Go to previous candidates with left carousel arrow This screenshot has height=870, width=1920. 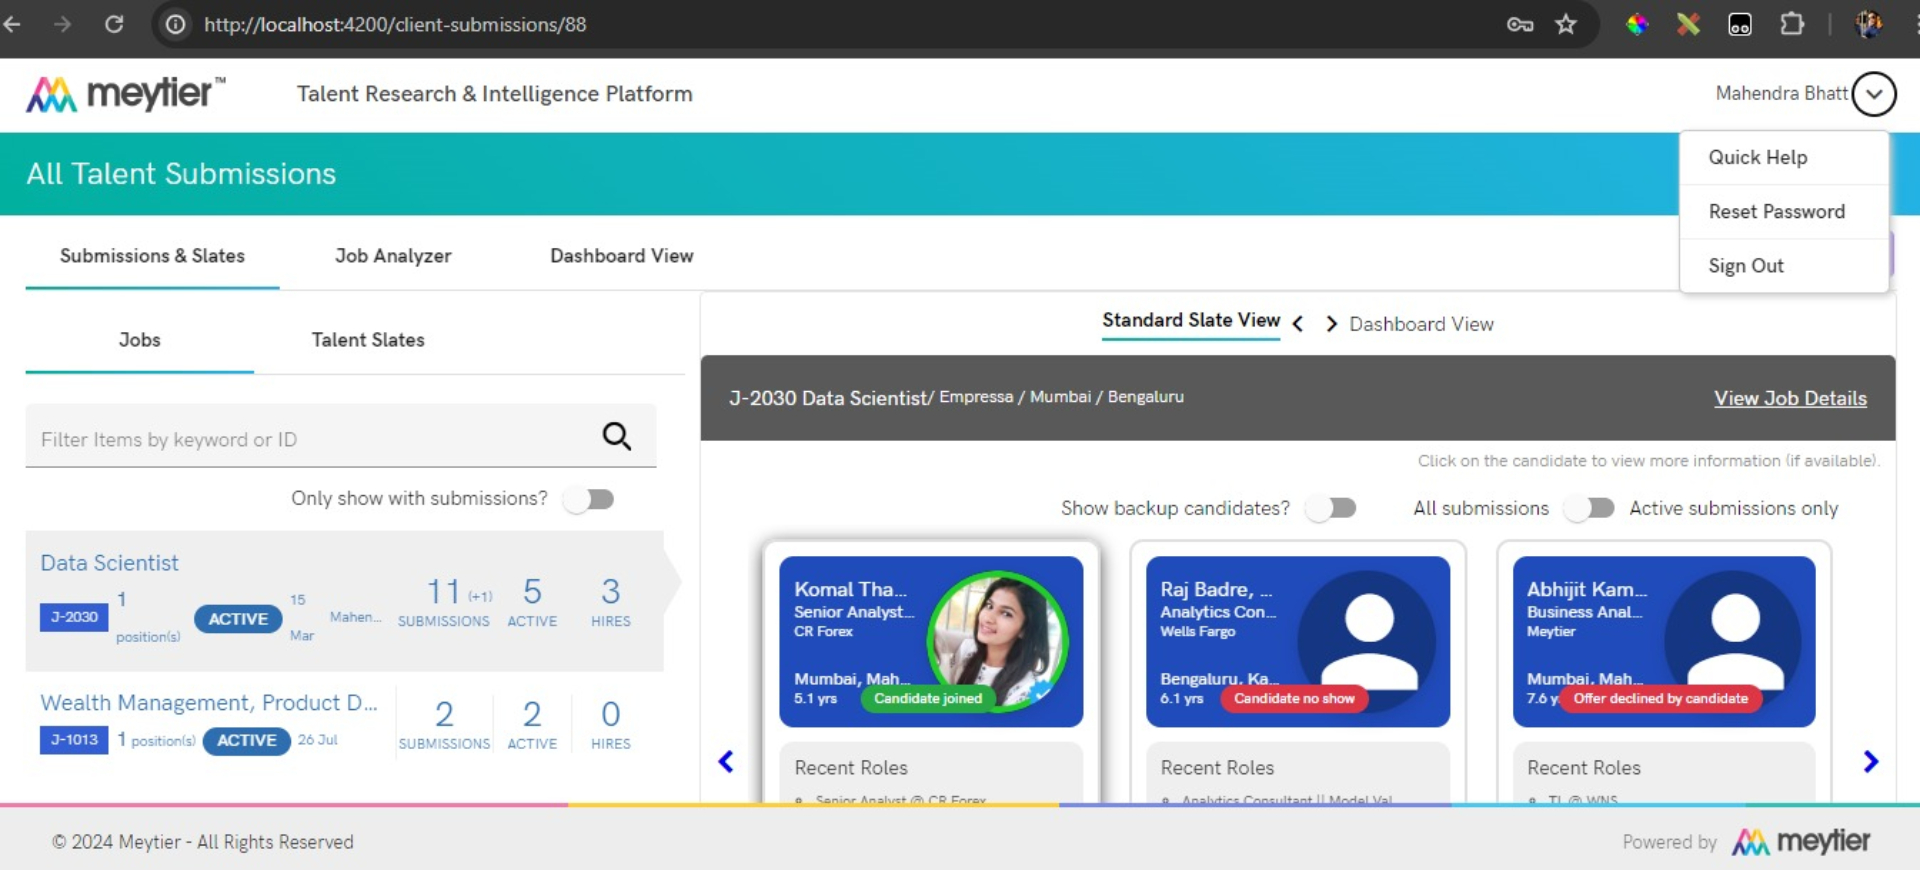[726, 762]
